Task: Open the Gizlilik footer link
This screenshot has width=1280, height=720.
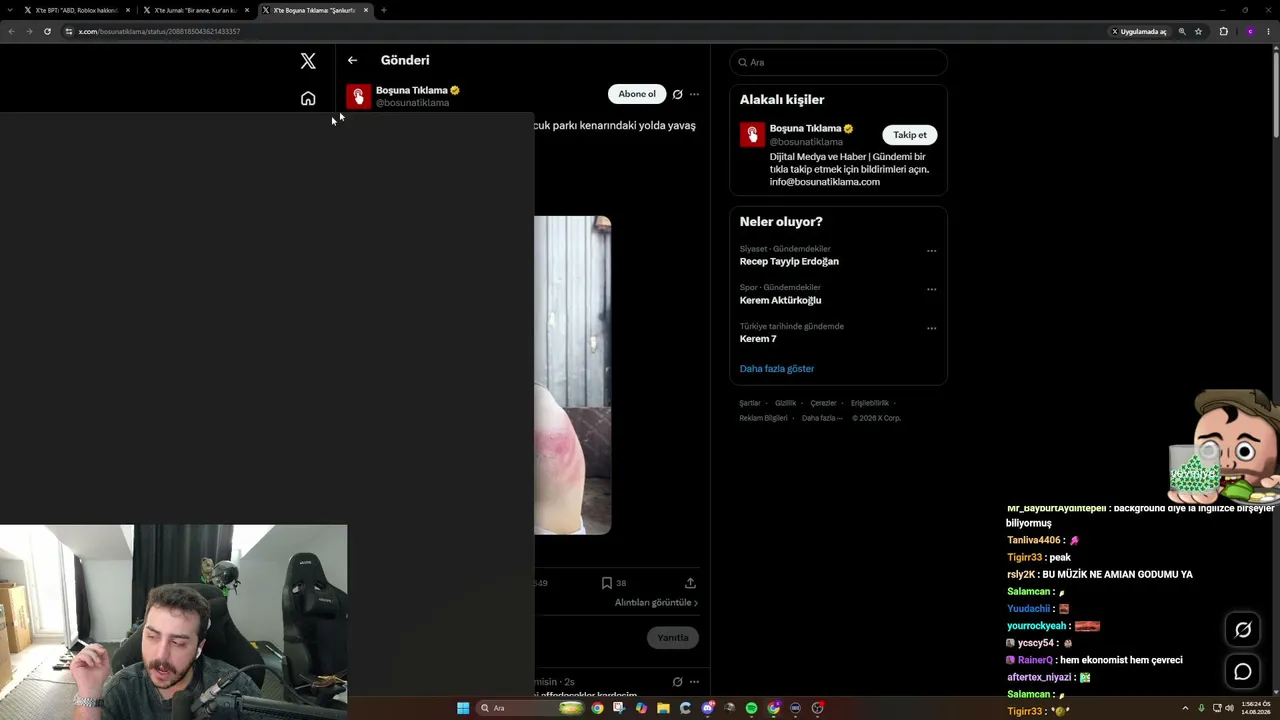Action: click(785, 403)
